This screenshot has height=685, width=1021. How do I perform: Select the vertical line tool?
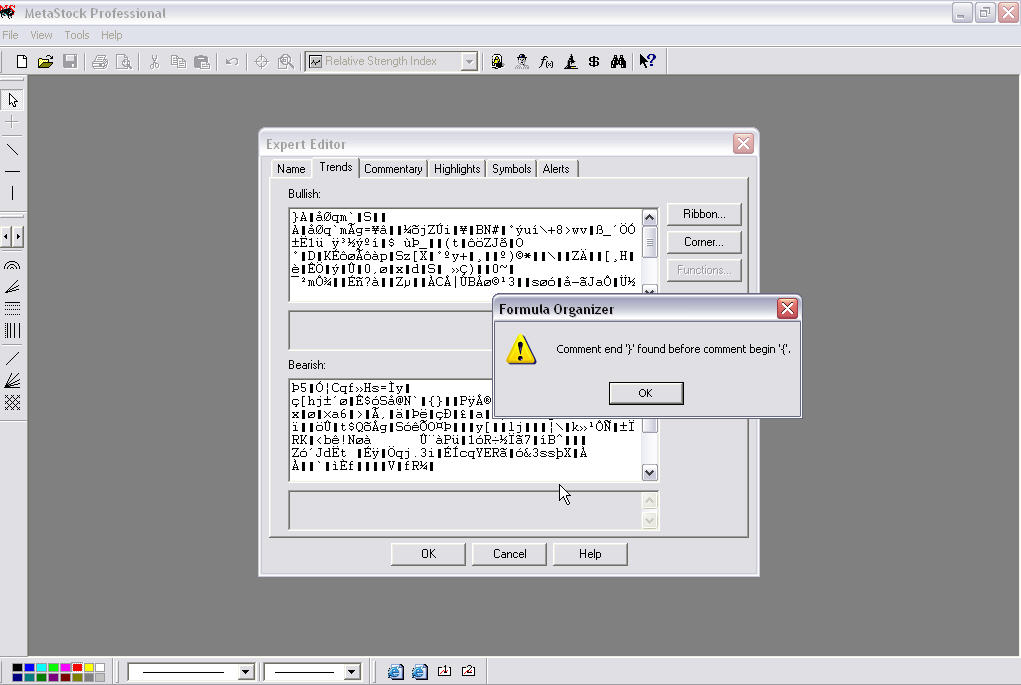pyautogui.click(x=12, y=193)
